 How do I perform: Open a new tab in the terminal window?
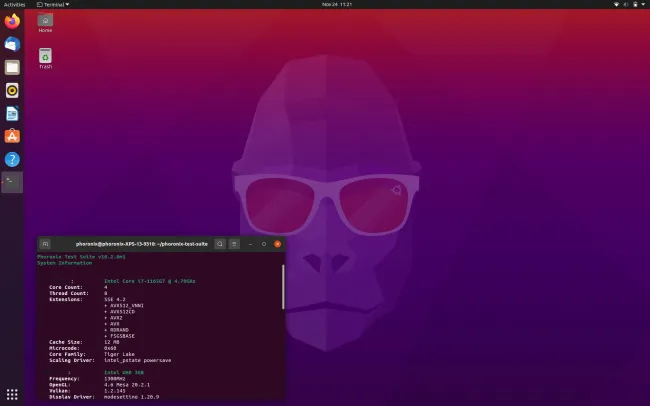(45, 244)
